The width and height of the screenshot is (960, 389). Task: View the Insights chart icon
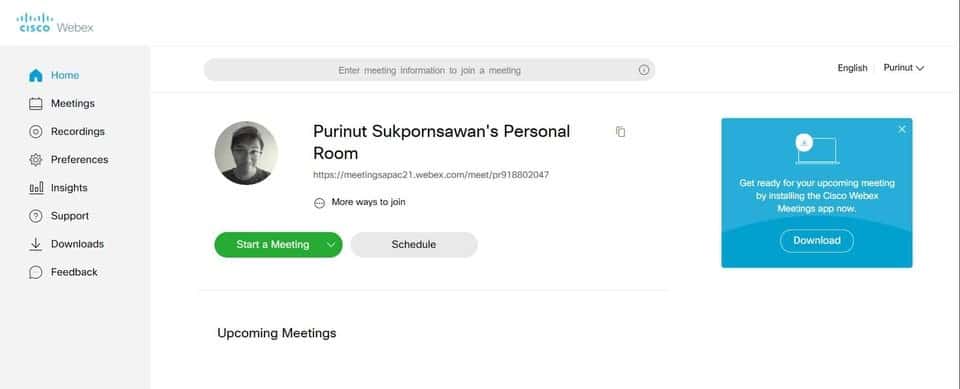coord(36,188)
